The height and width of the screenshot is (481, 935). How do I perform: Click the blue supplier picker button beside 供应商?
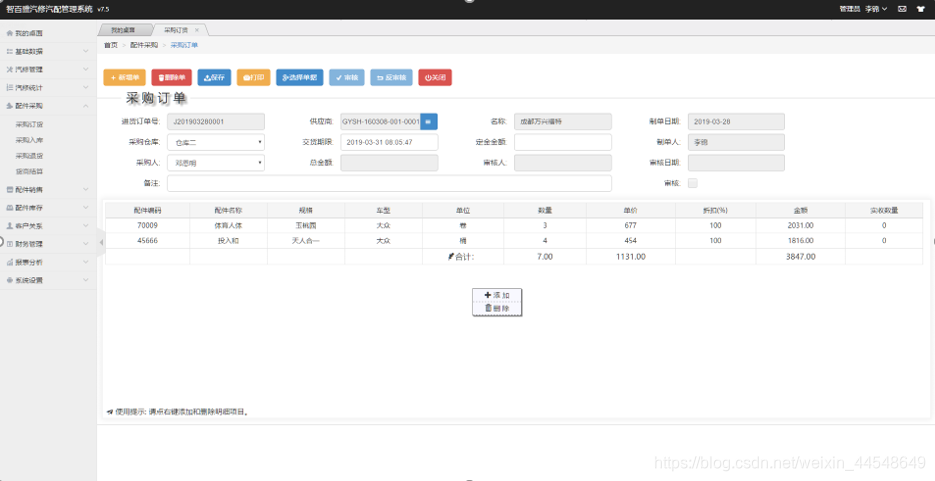coord(429,122)
